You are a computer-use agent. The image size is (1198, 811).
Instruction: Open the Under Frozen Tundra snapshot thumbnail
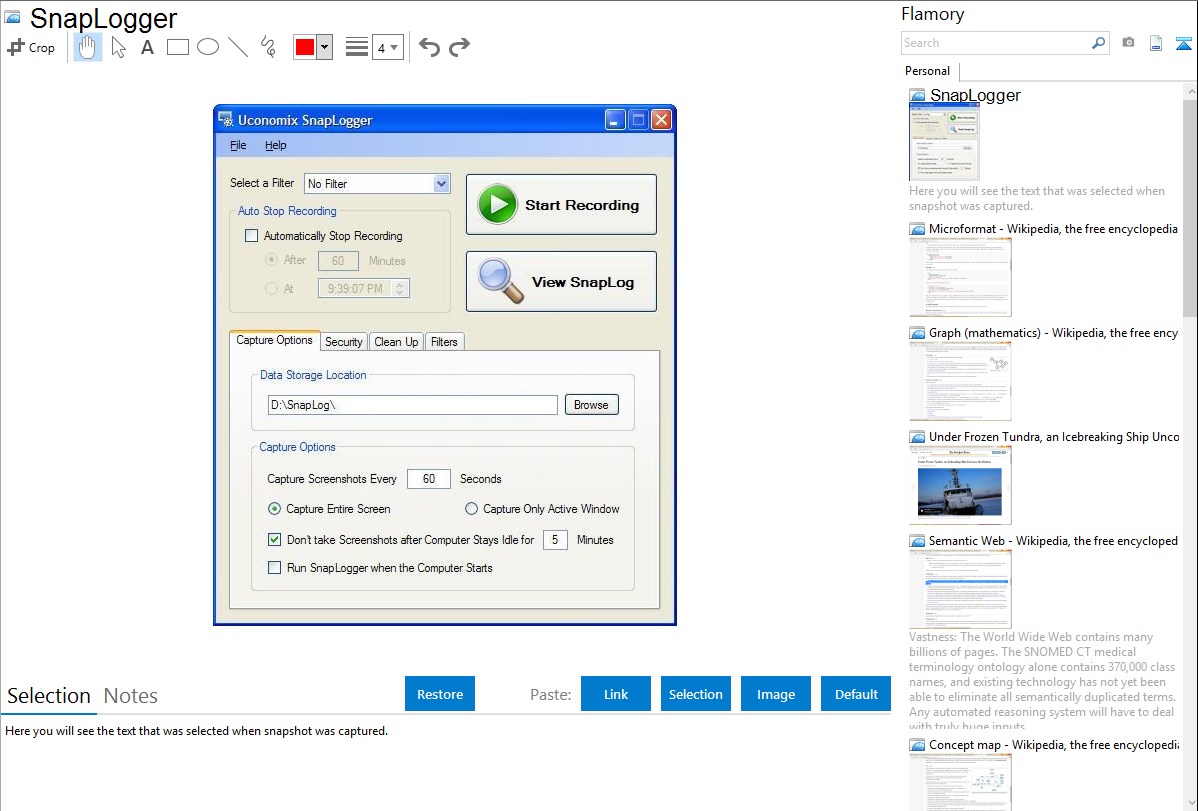pos(960,485)
